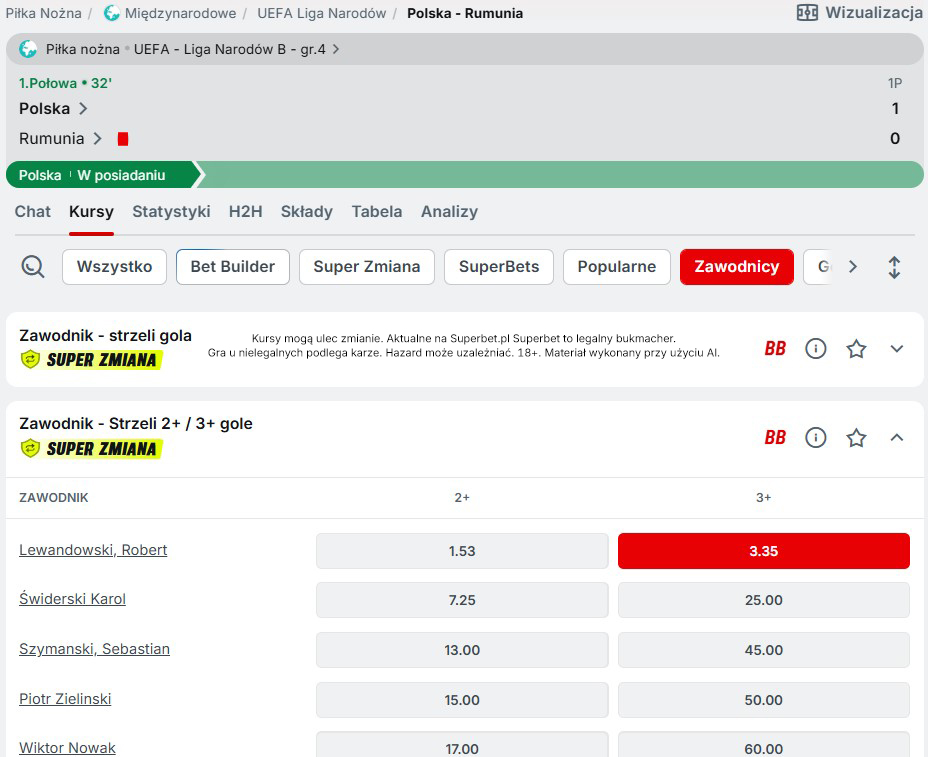The height and width of the screenshot is (757, 928).
Task: Favorite the strzeli gola market star
Action: tap(856, 349)
